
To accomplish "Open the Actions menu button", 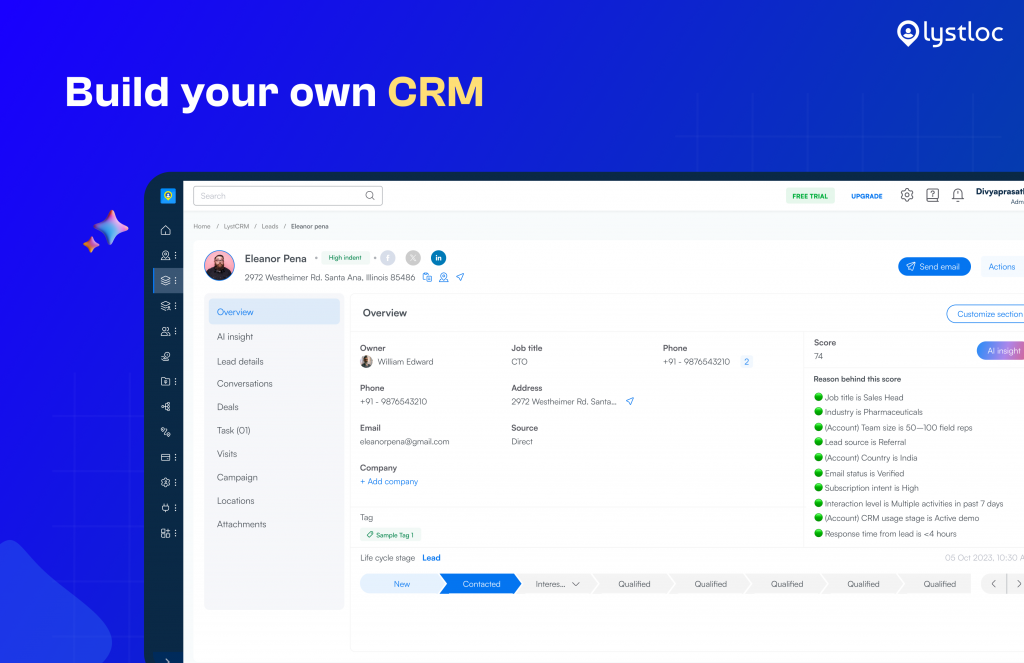I will [1002, 267].
